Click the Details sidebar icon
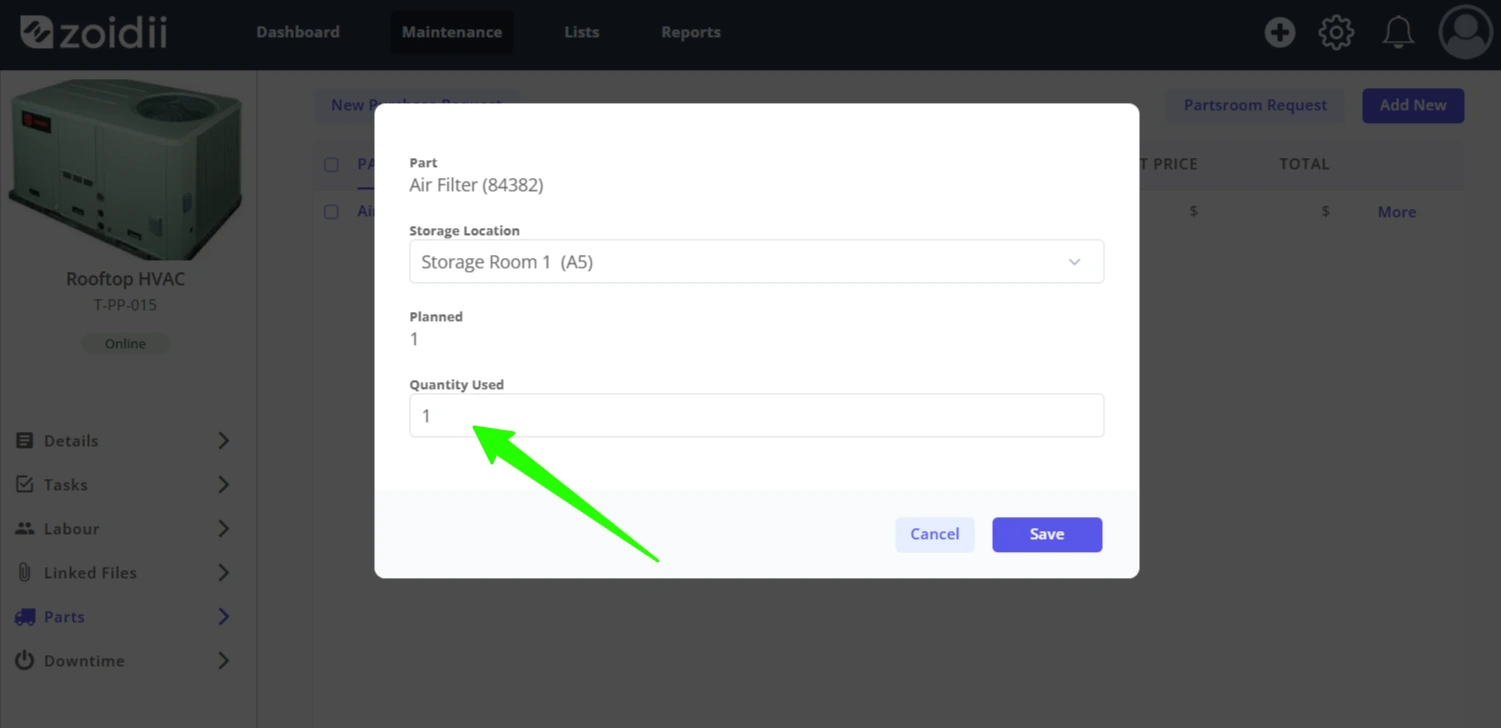Viewport: 1501px width, 728px height. tap(25, 441)
